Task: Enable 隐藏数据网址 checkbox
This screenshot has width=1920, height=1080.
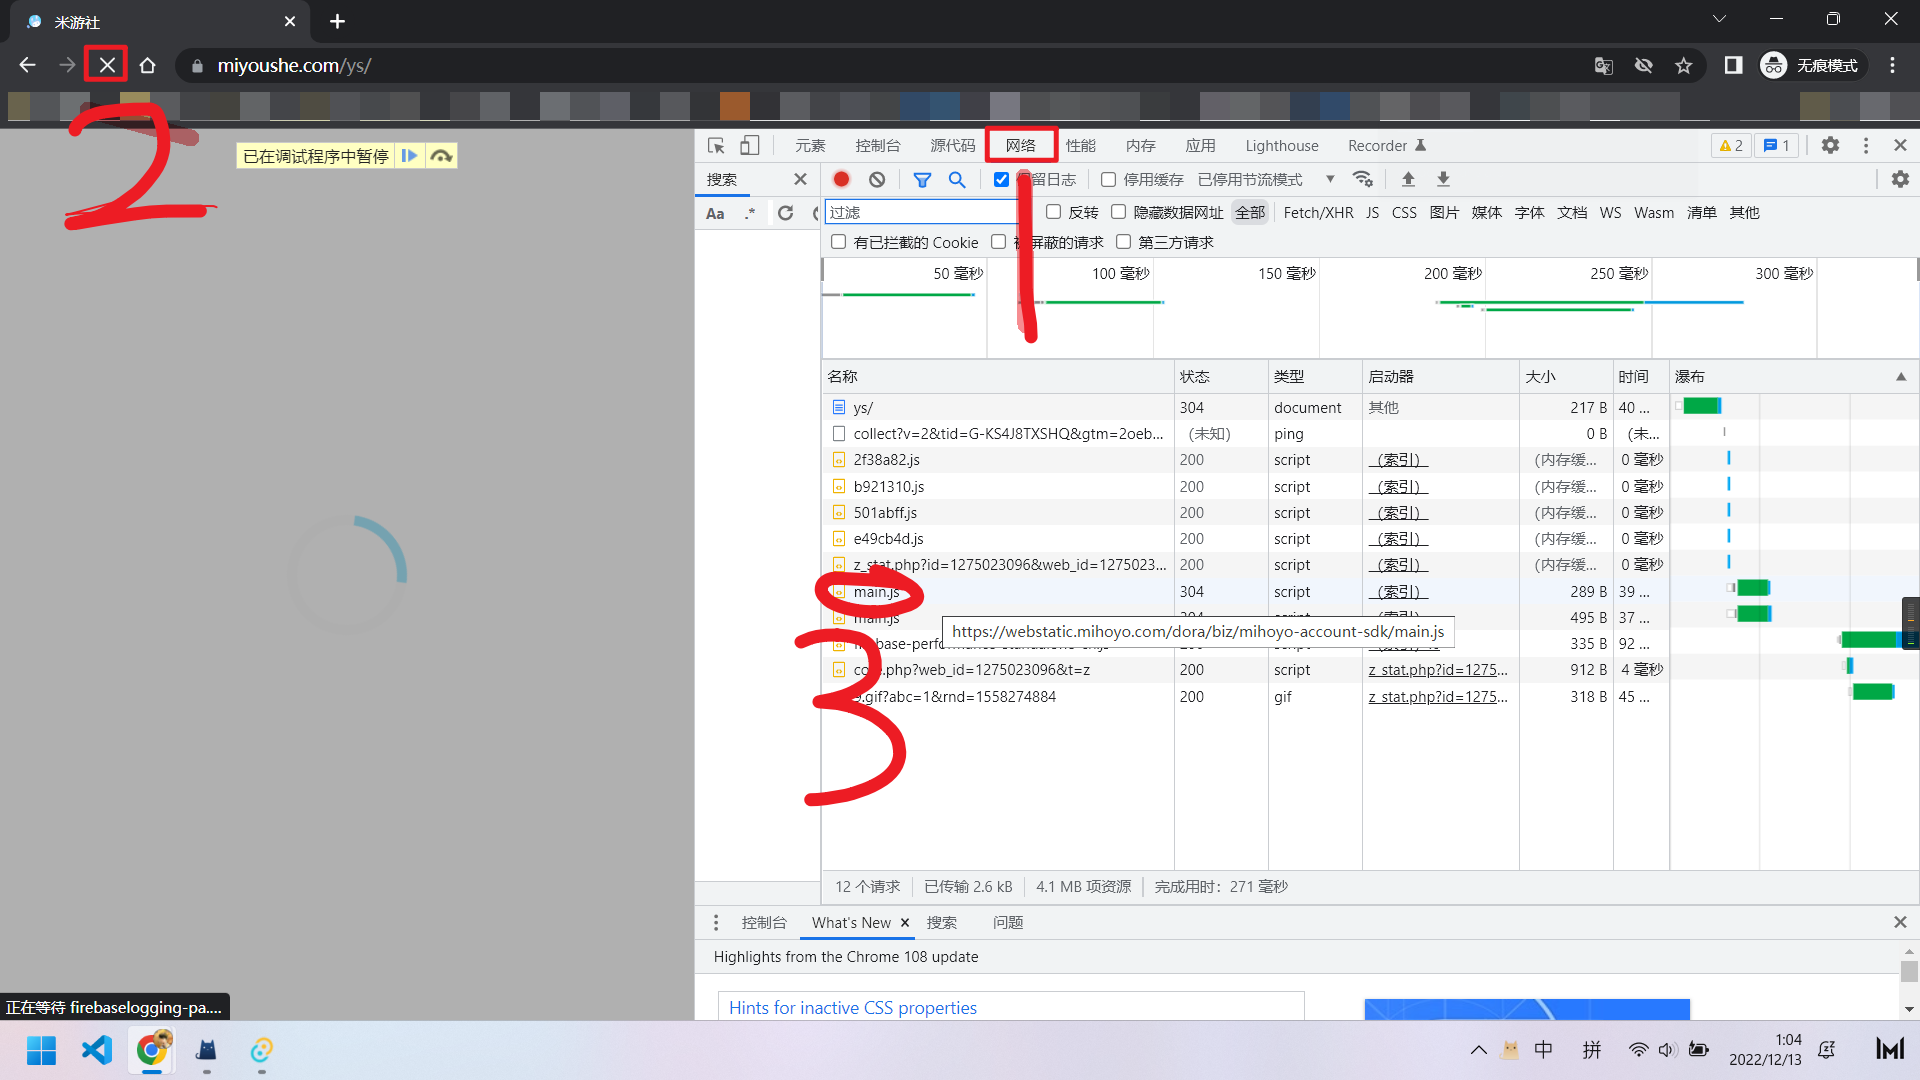Action: tap(1118, 212)
